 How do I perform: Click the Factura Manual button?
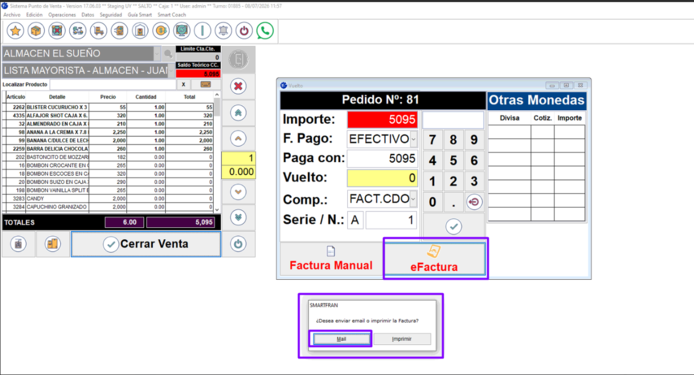(331, 259)
